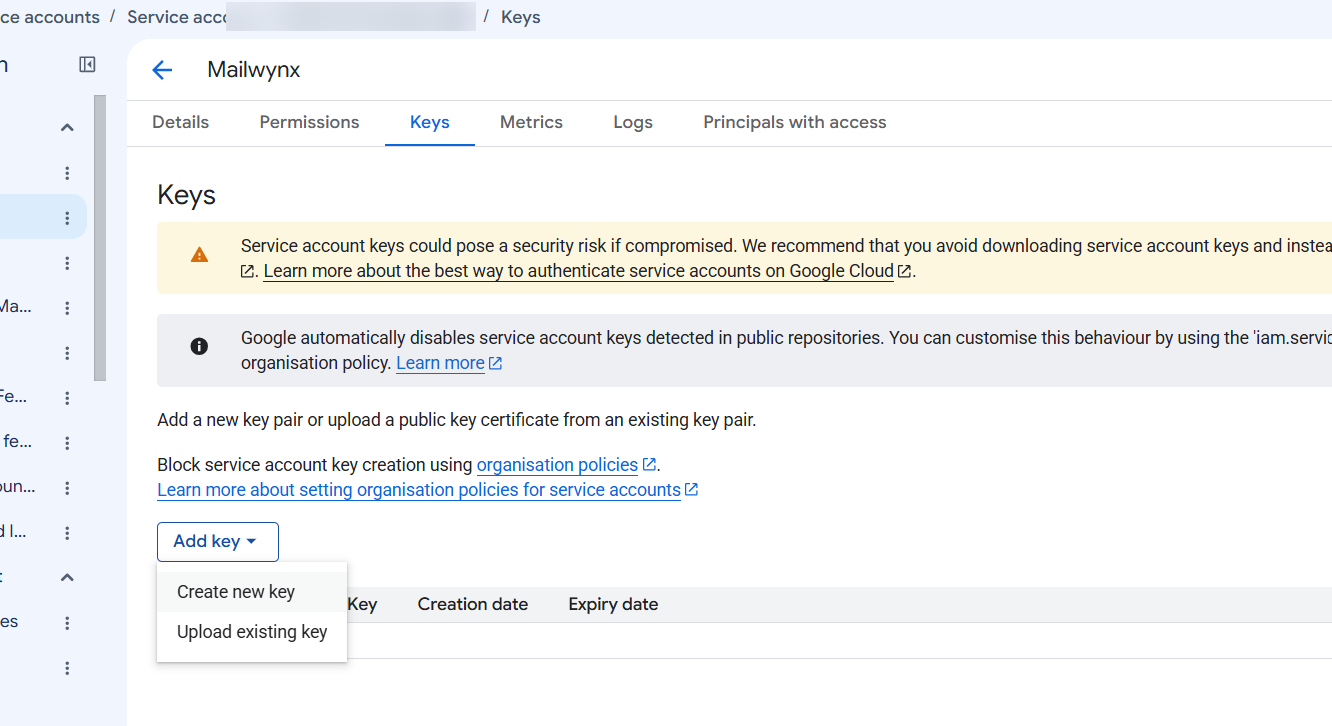1332x726 pixels.
Task: Switch to the Permissions tab
Action: [x=309, y=122]
